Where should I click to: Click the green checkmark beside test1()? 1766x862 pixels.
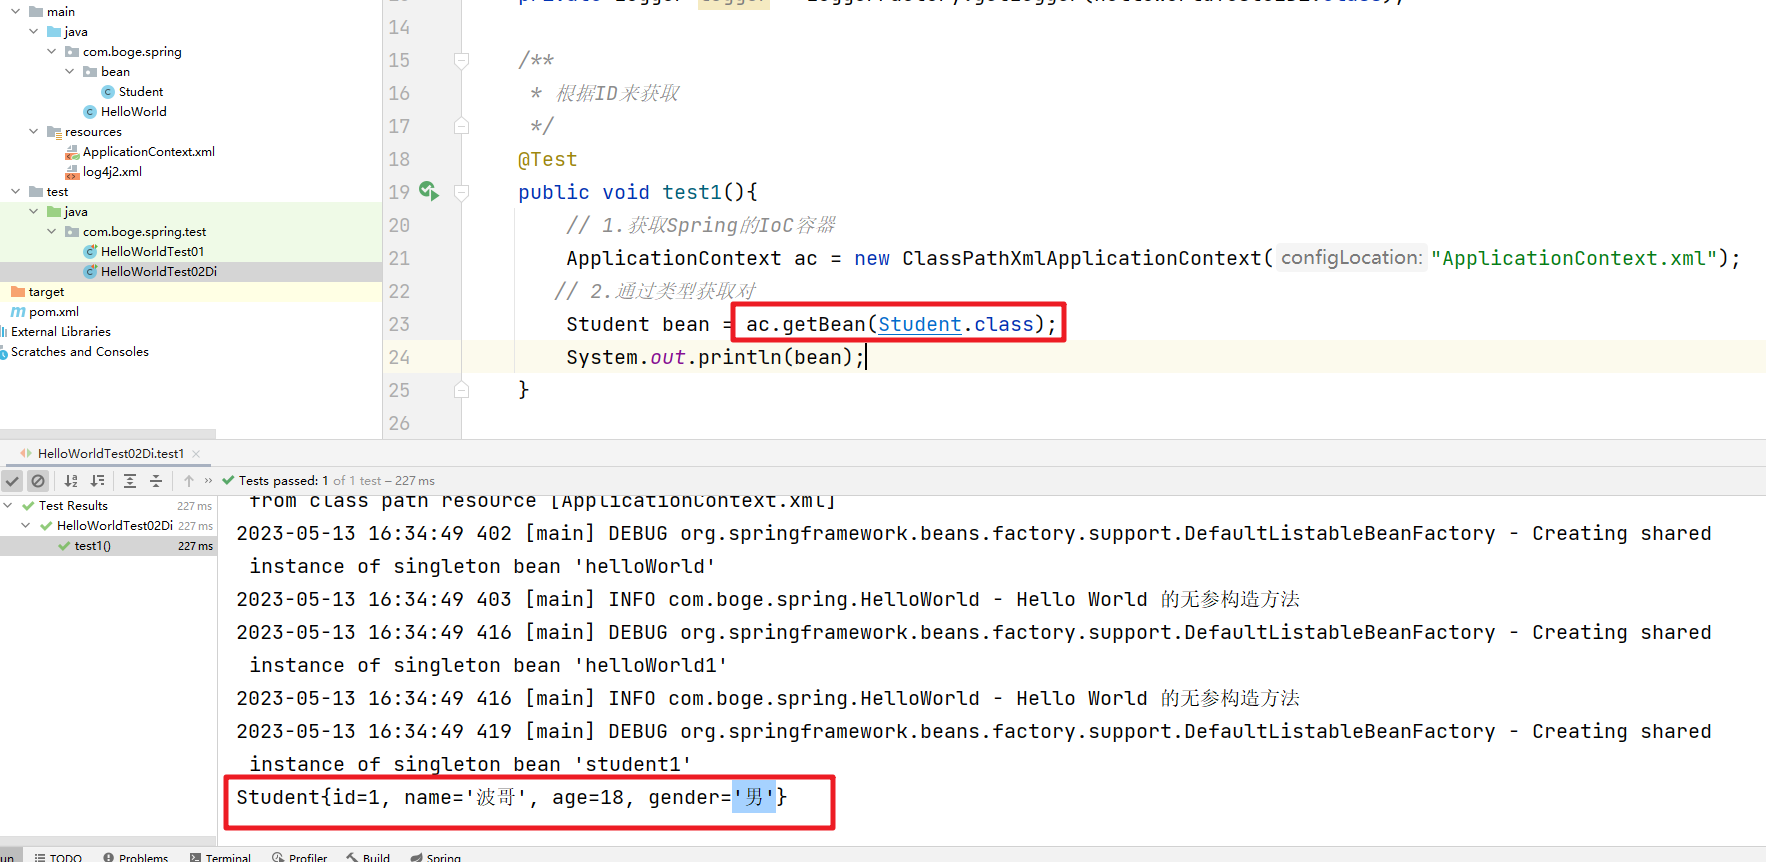pyautogui.click(x=64, y=546)
